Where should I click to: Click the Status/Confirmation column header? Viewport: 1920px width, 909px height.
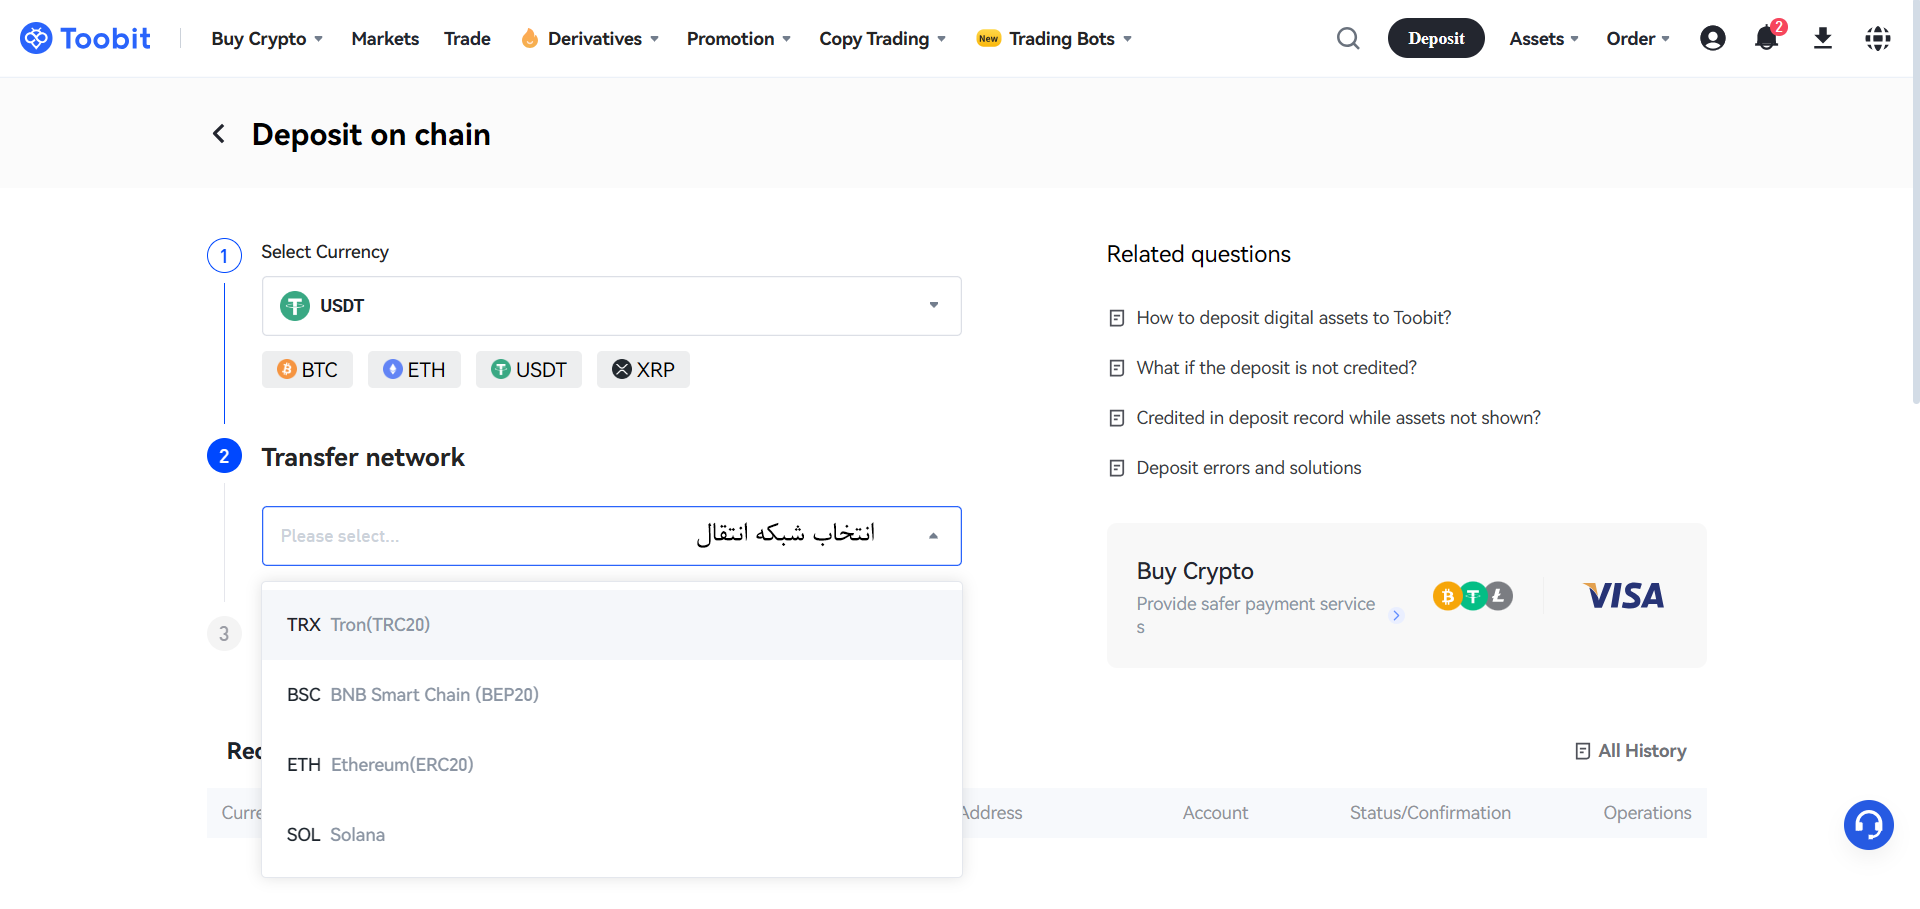point(1430,813)
